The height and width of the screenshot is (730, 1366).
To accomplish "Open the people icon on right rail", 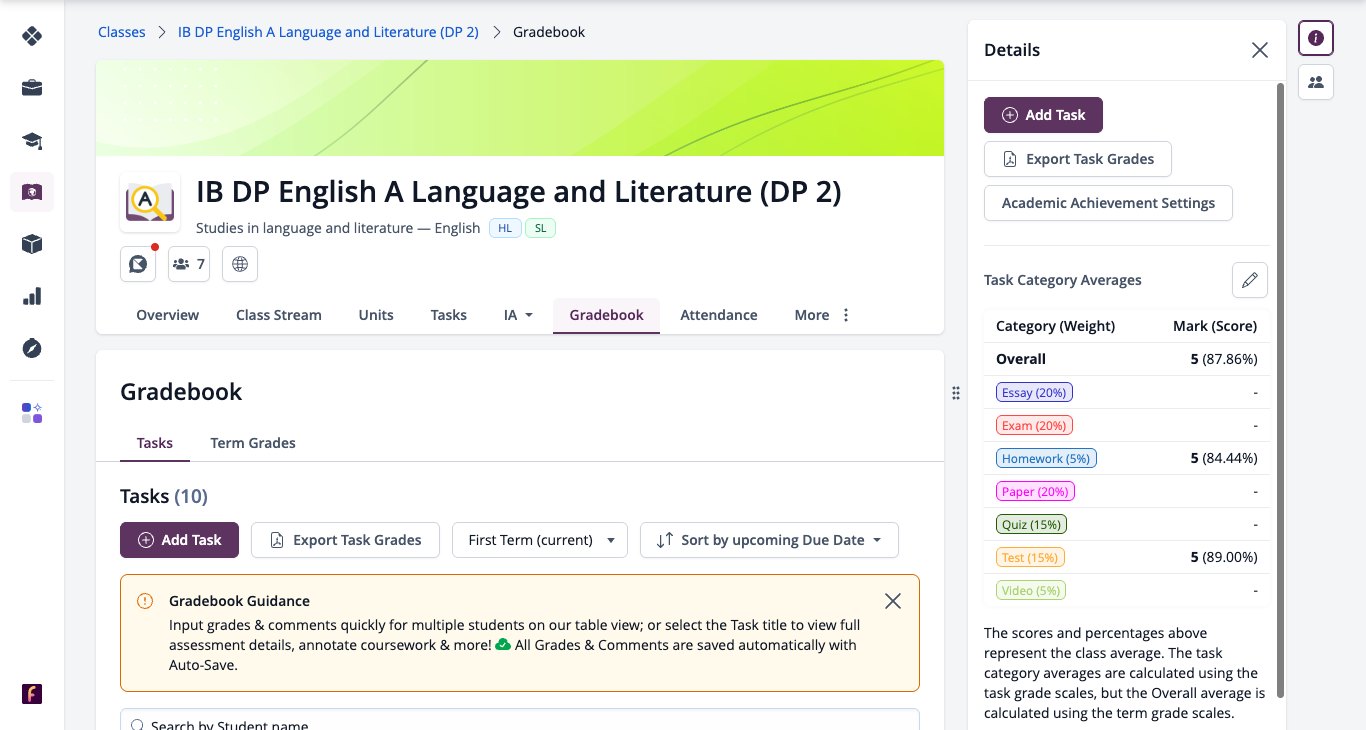I will (x=1316, y=82).
